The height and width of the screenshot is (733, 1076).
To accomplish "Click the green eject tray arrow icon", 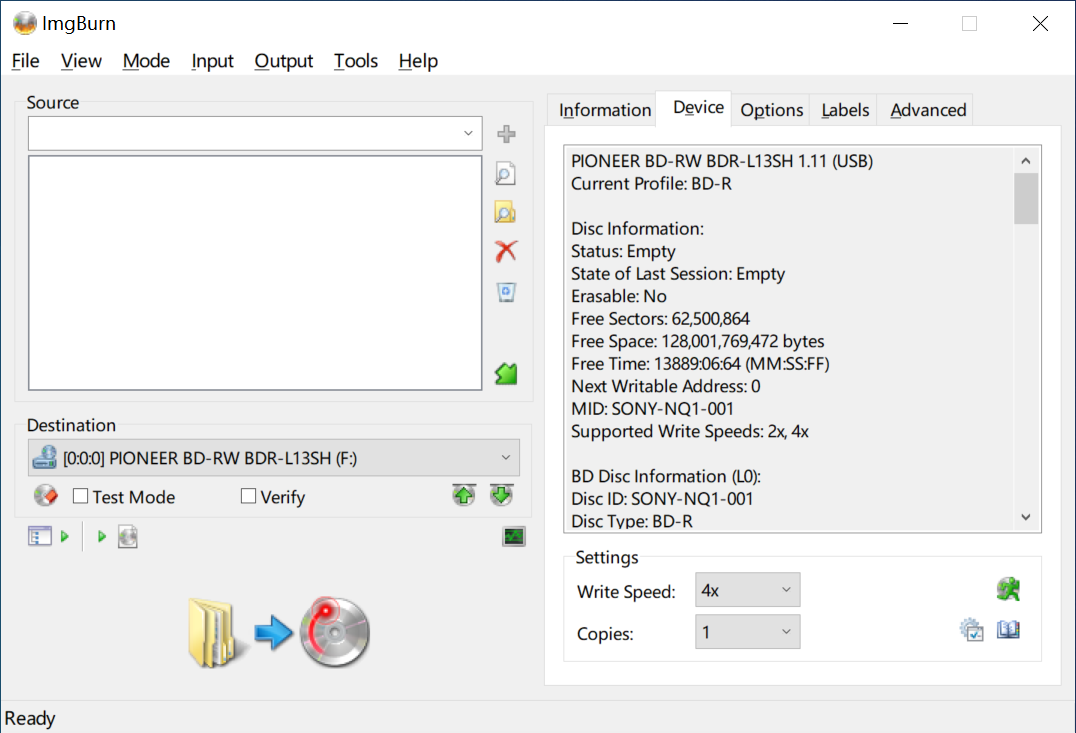I will pyautogui.click(x=464, y=495).
